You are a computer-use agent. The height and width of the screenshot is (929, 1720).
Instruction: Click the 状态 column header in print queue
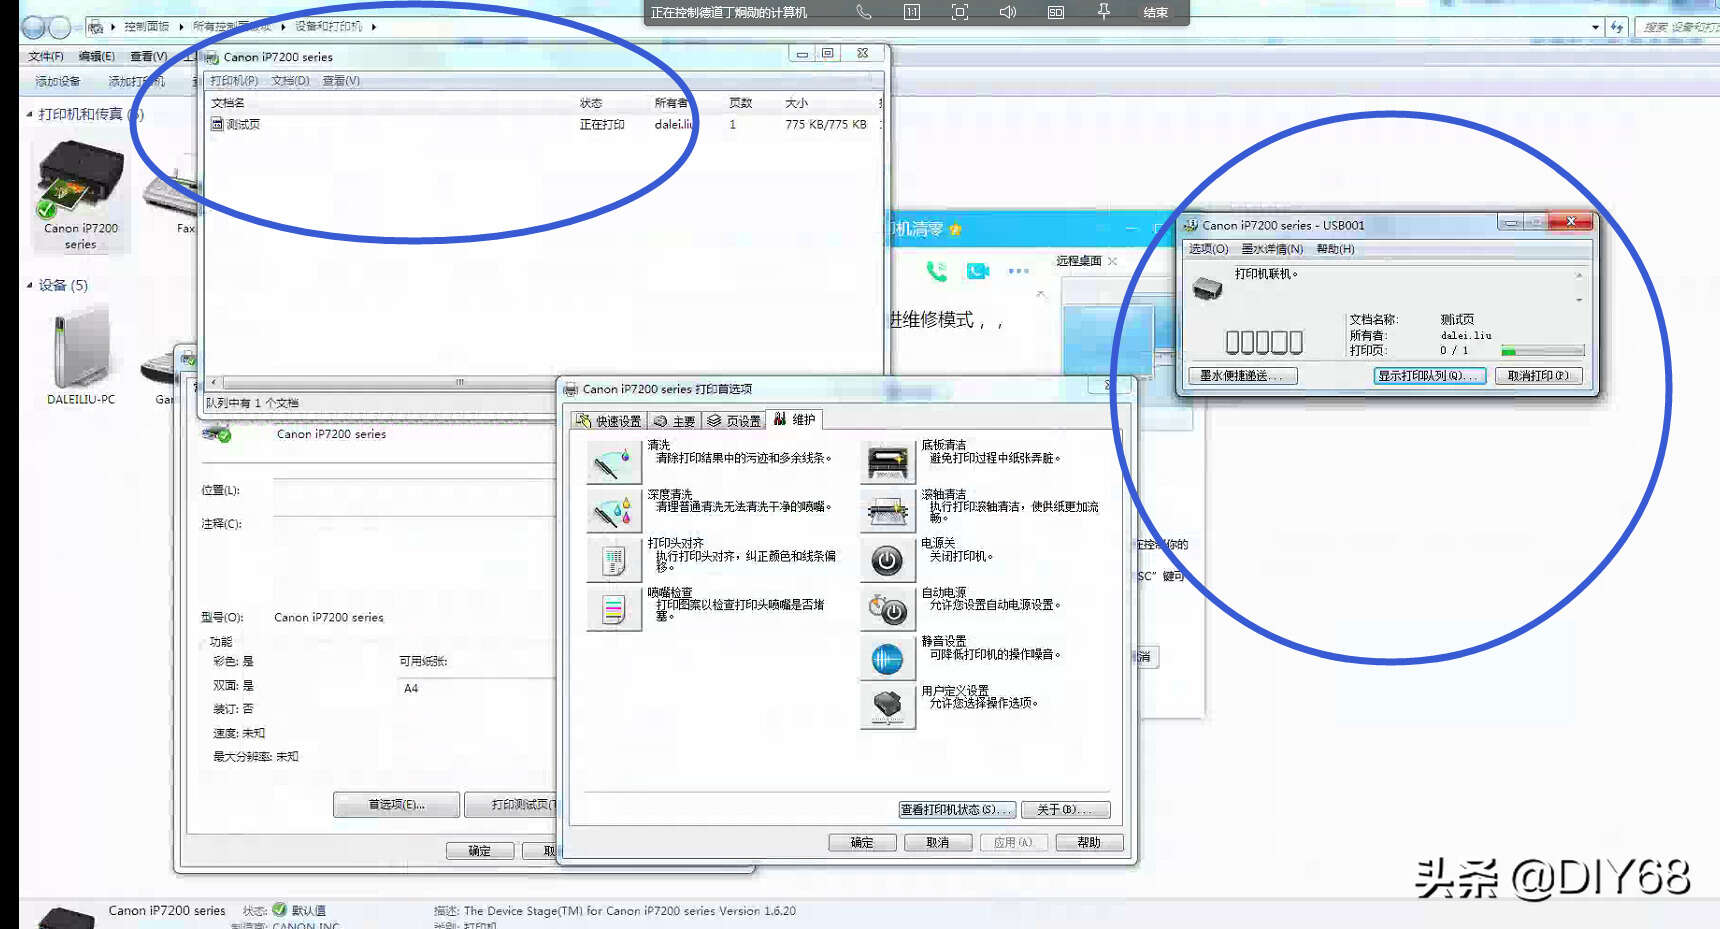click(592, 103)
